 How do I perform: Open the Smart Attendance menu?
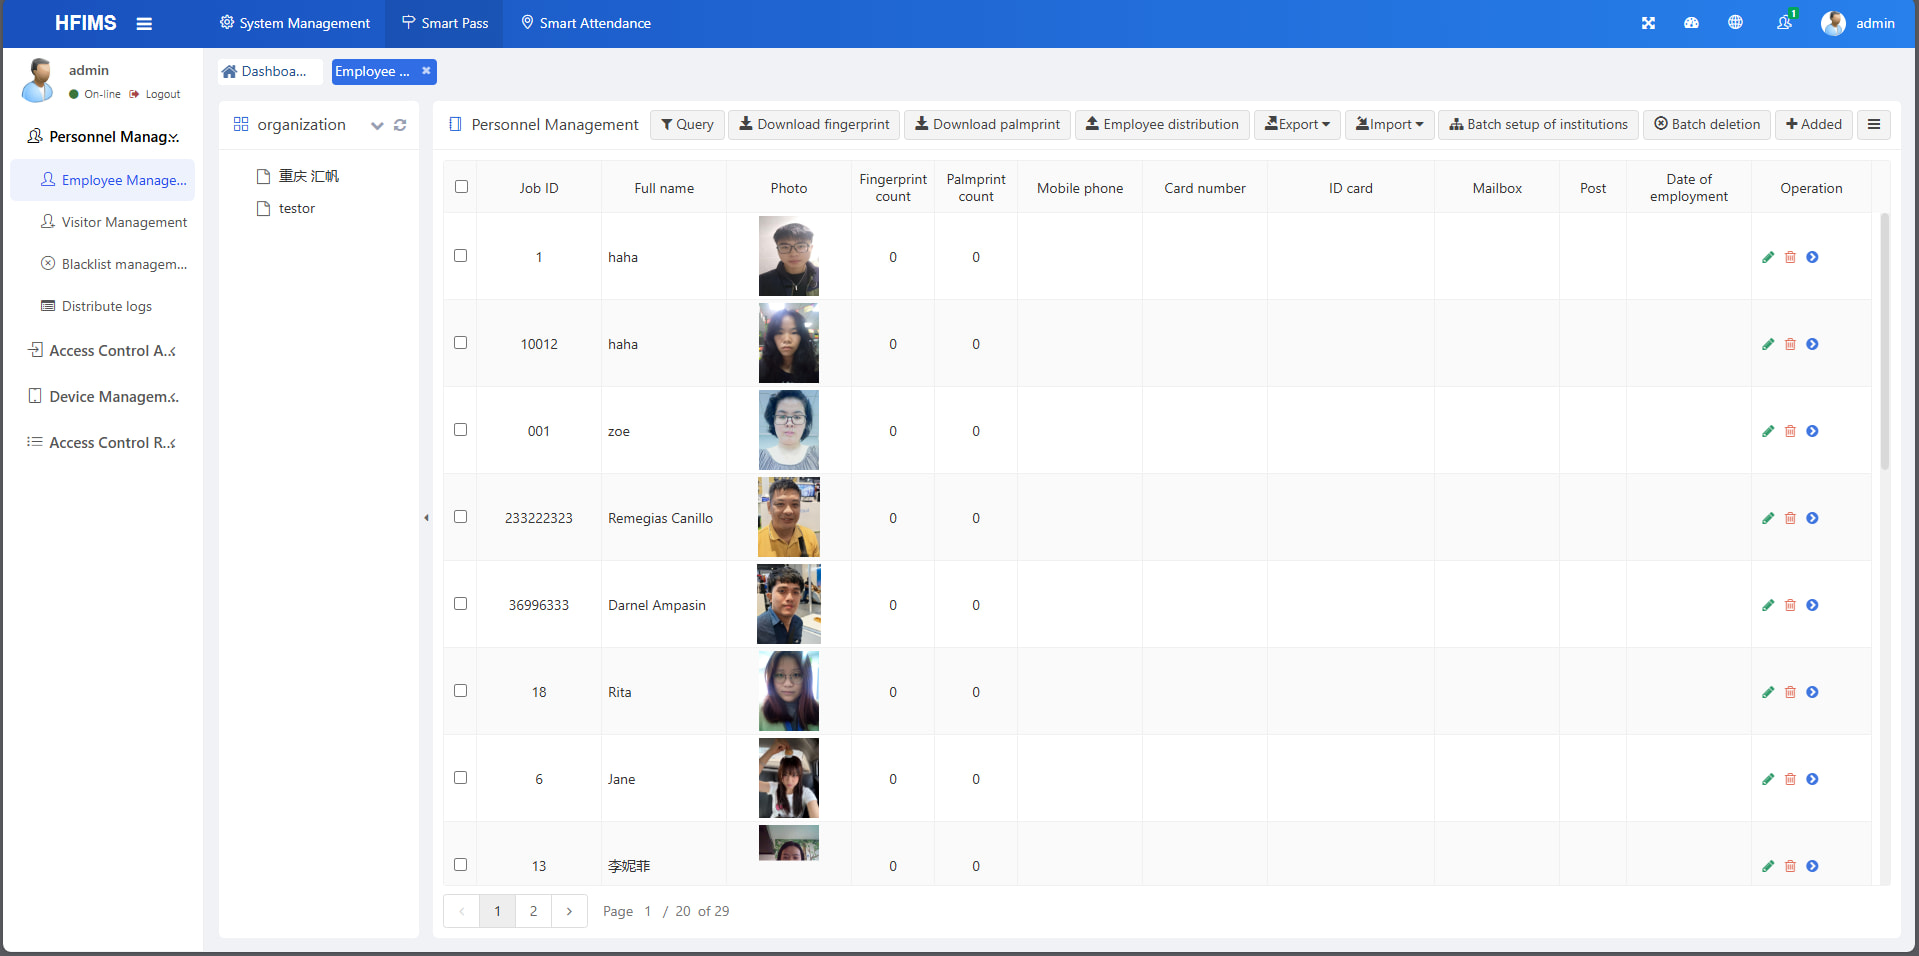586,23
